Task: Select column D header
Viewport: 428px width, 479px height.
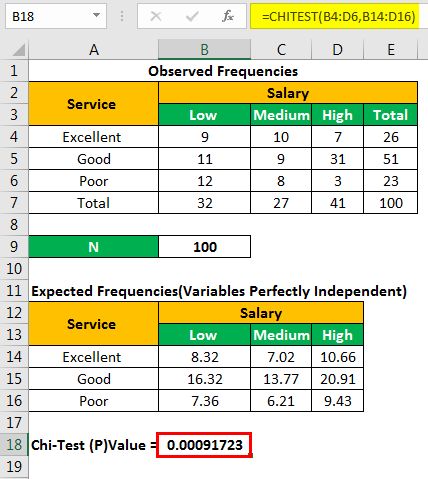Action: click(337, 50)
